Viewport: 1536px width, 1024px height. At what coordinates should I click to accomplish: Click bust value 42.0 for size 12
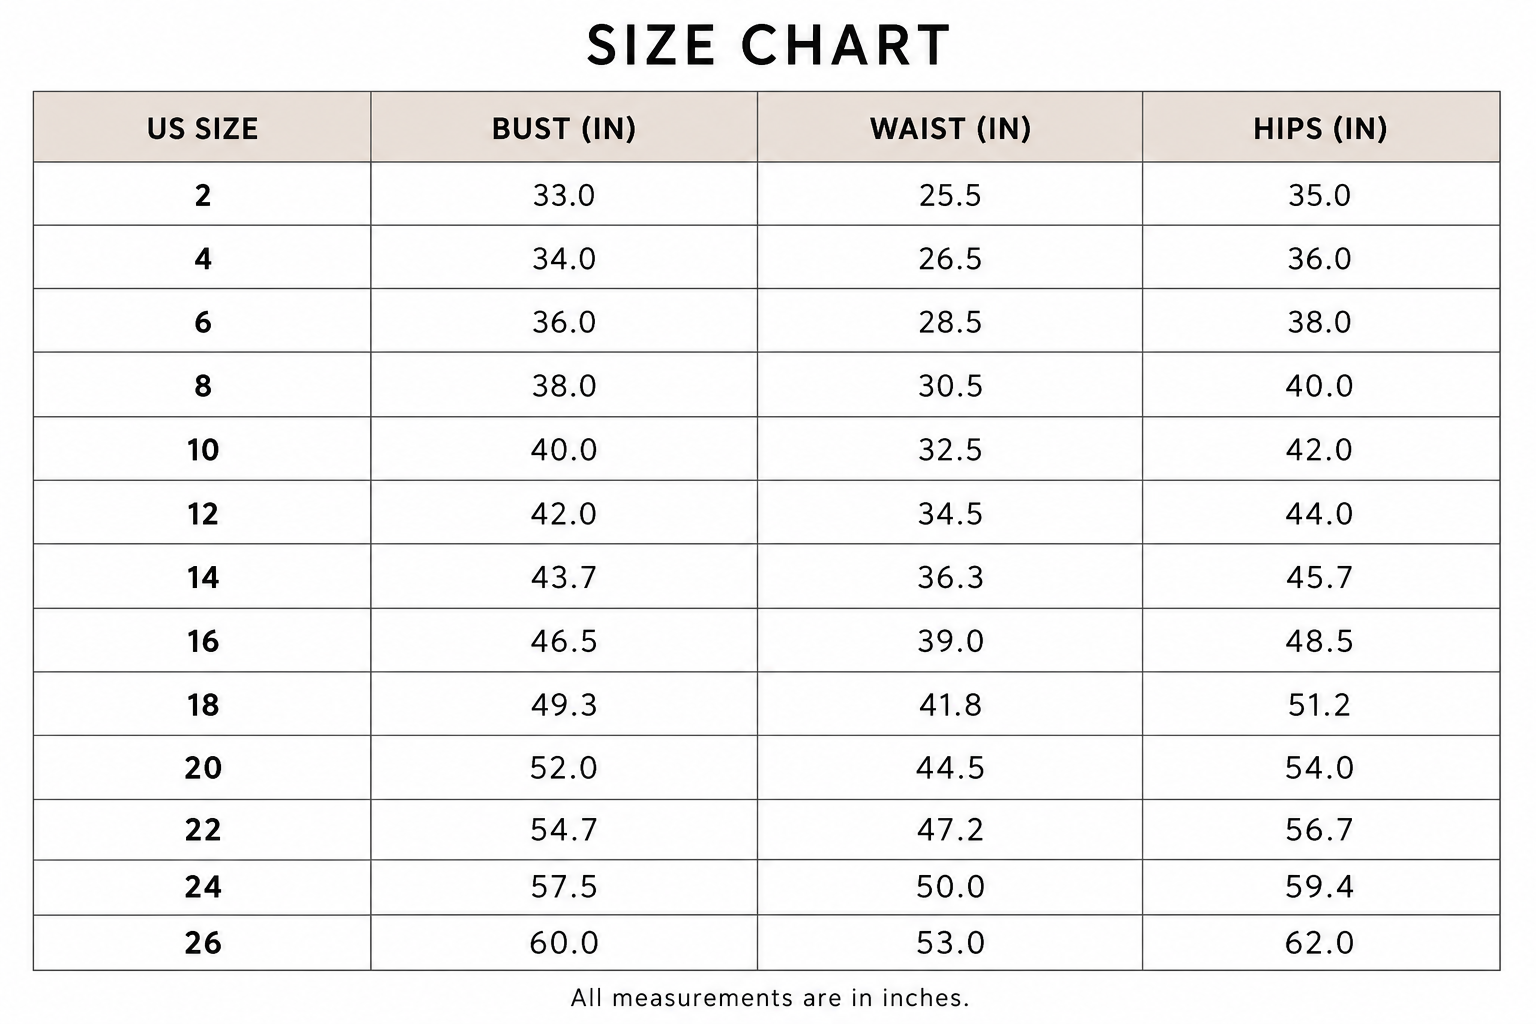[564, 514]
